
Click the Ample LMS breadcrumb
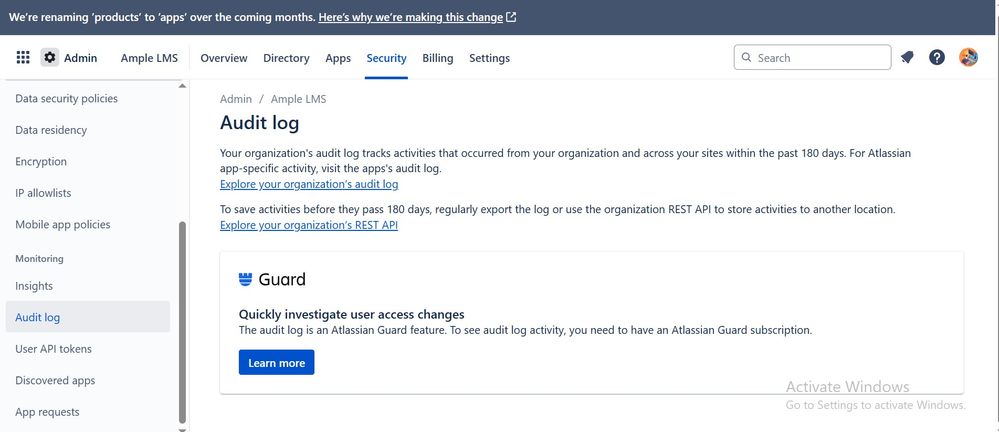[x=298, y=99]
